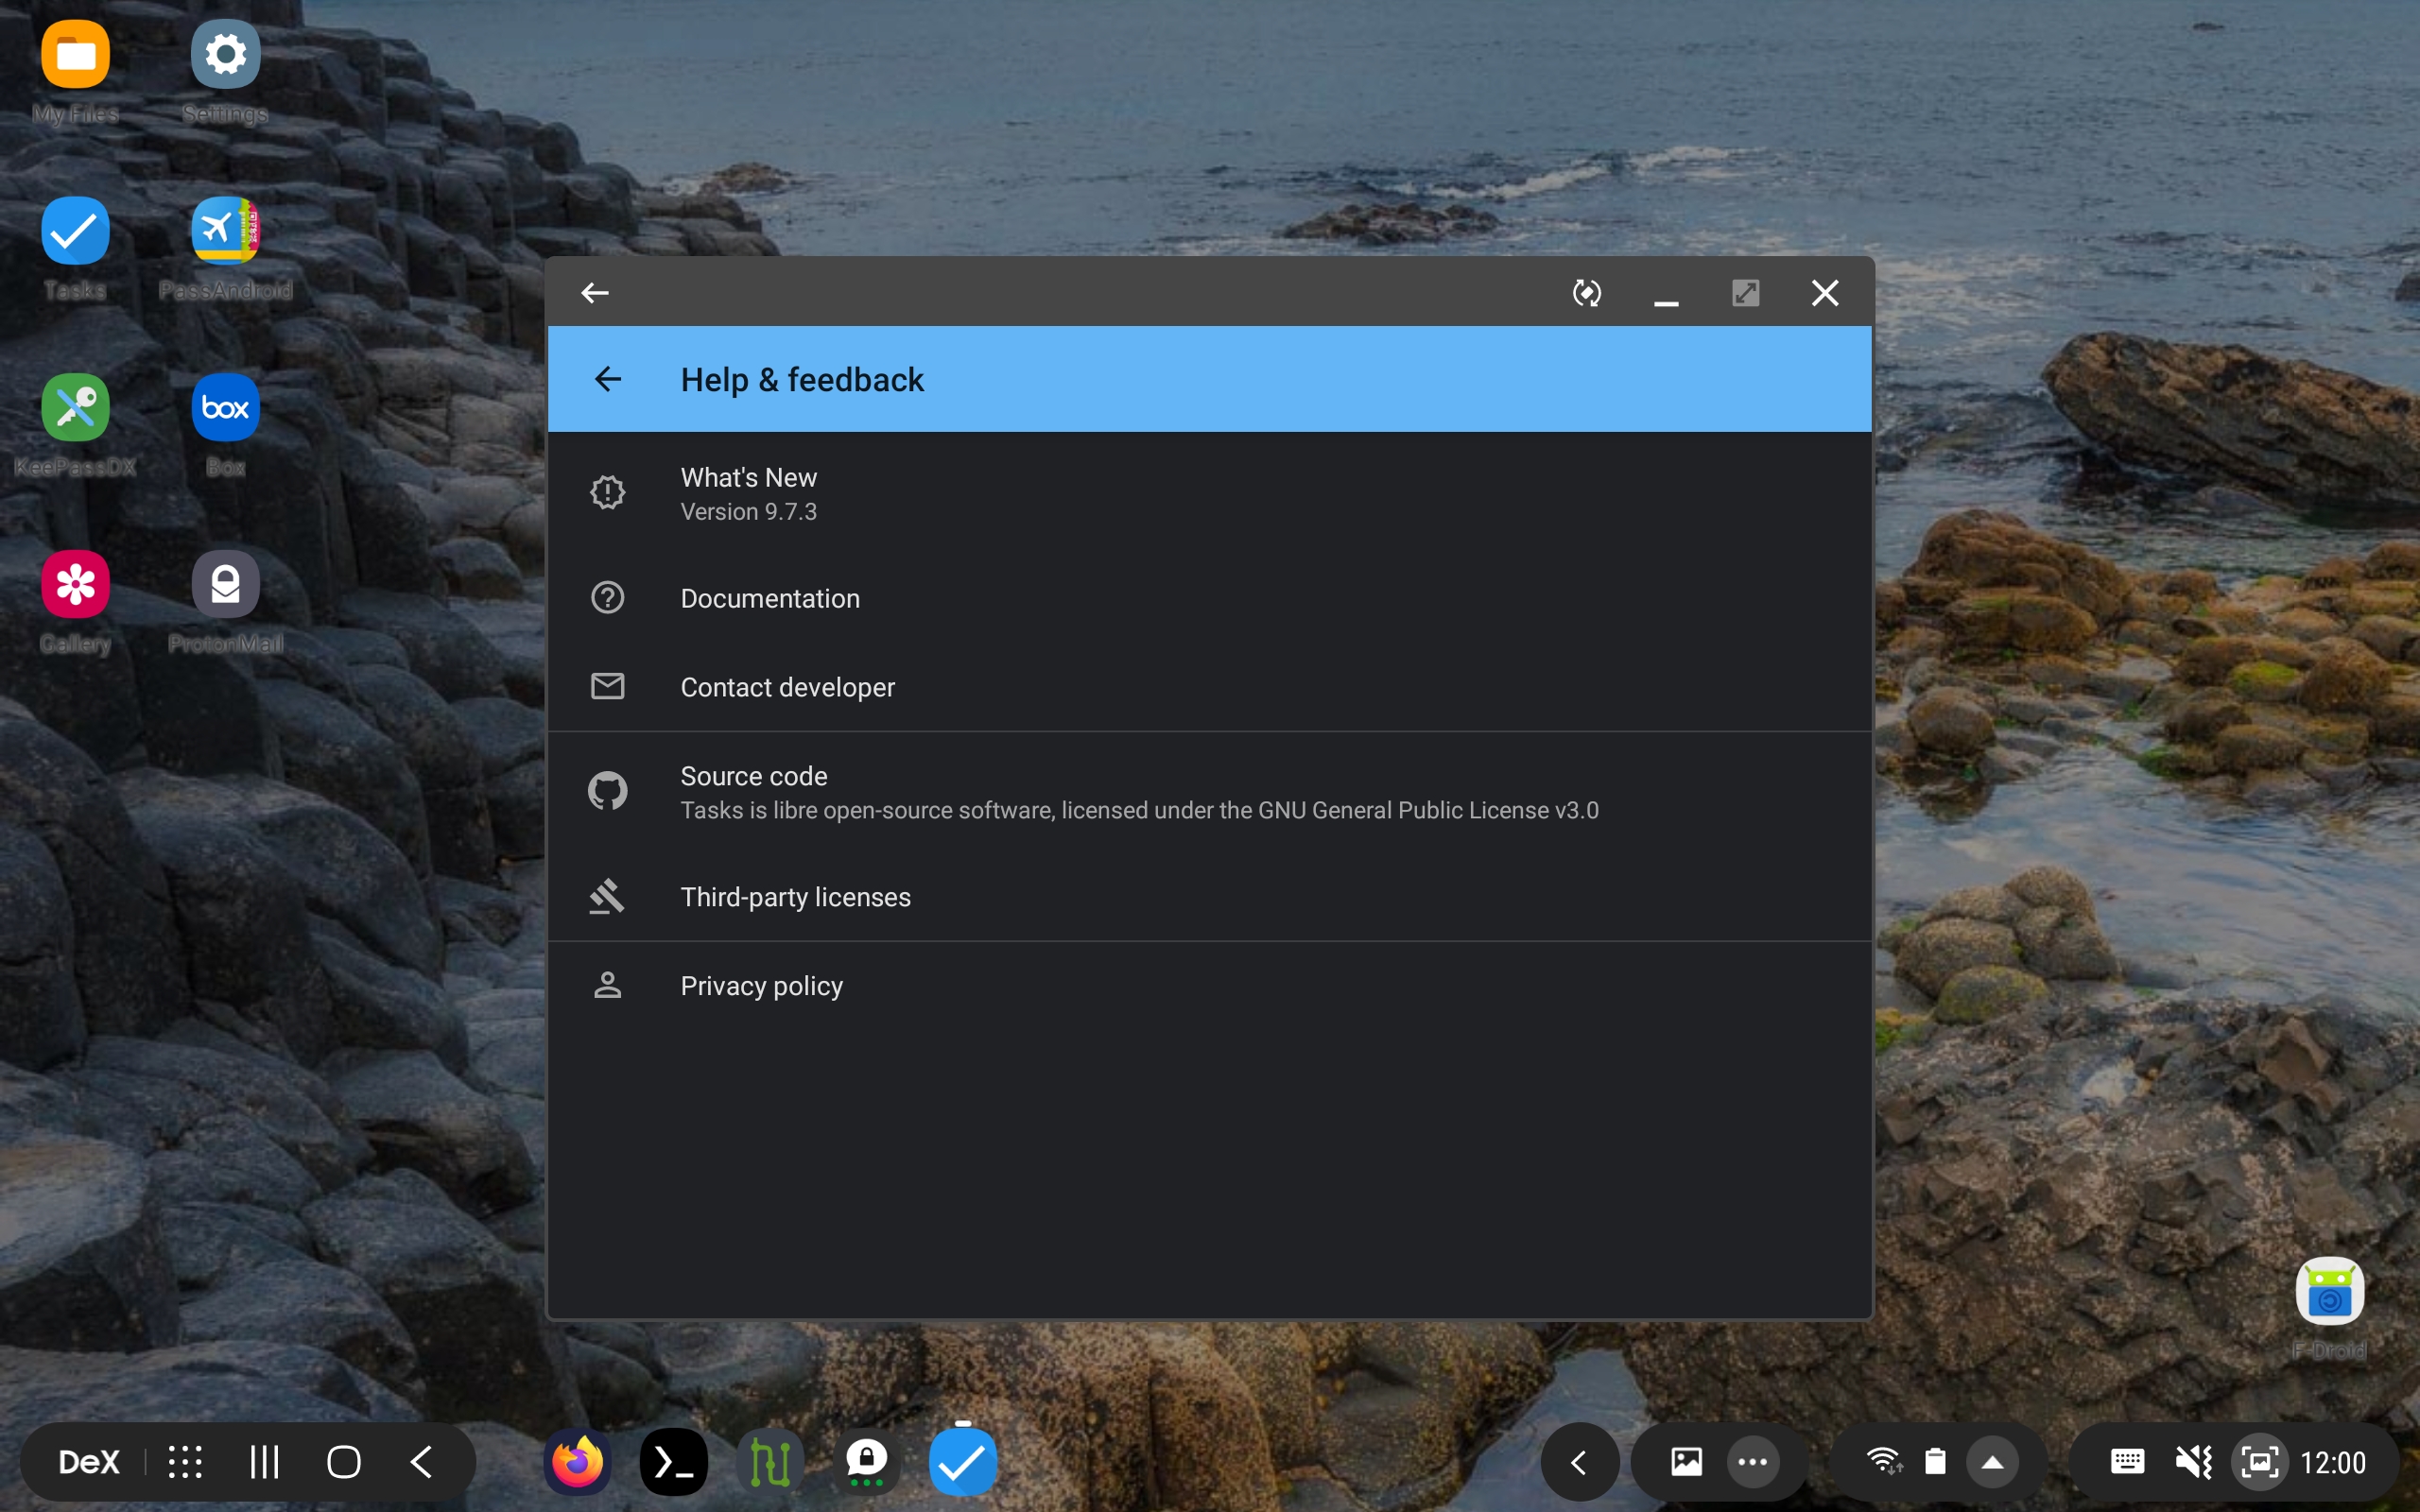2420x1512 pixels.
Task: Expand hidden tray icons with the up arrow
Action: click(x=1995, y=1461)
